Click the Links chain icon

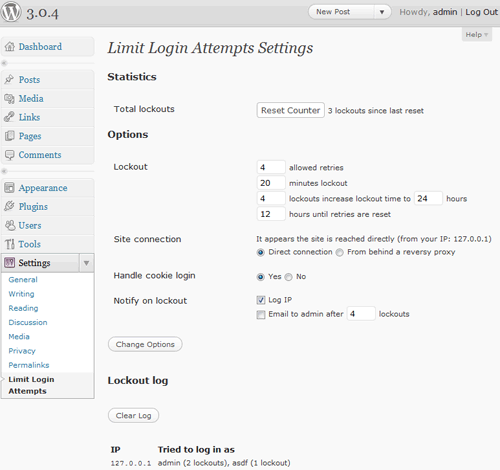click(x=9, y=117)
